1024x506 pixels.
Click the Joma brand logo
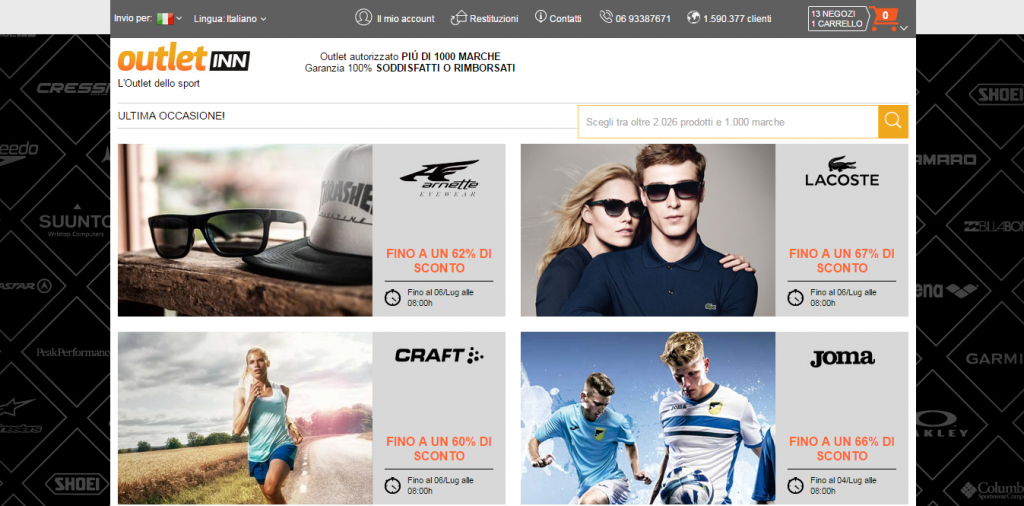[x=842, y=358]
